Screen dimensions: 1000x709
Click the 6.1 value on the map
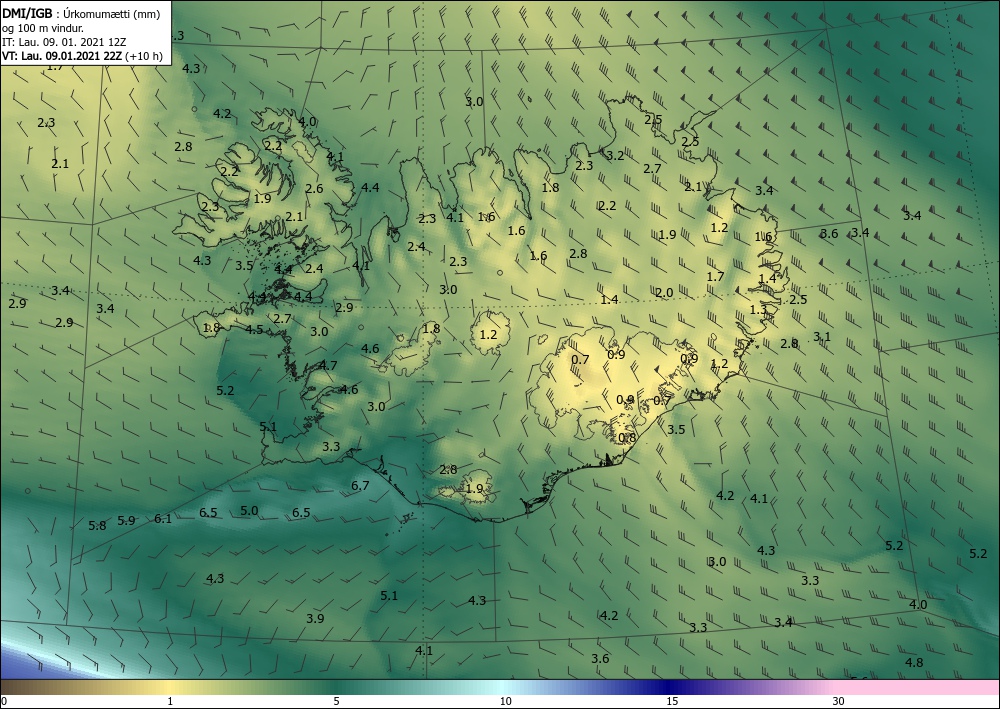(x=163, y=518)
